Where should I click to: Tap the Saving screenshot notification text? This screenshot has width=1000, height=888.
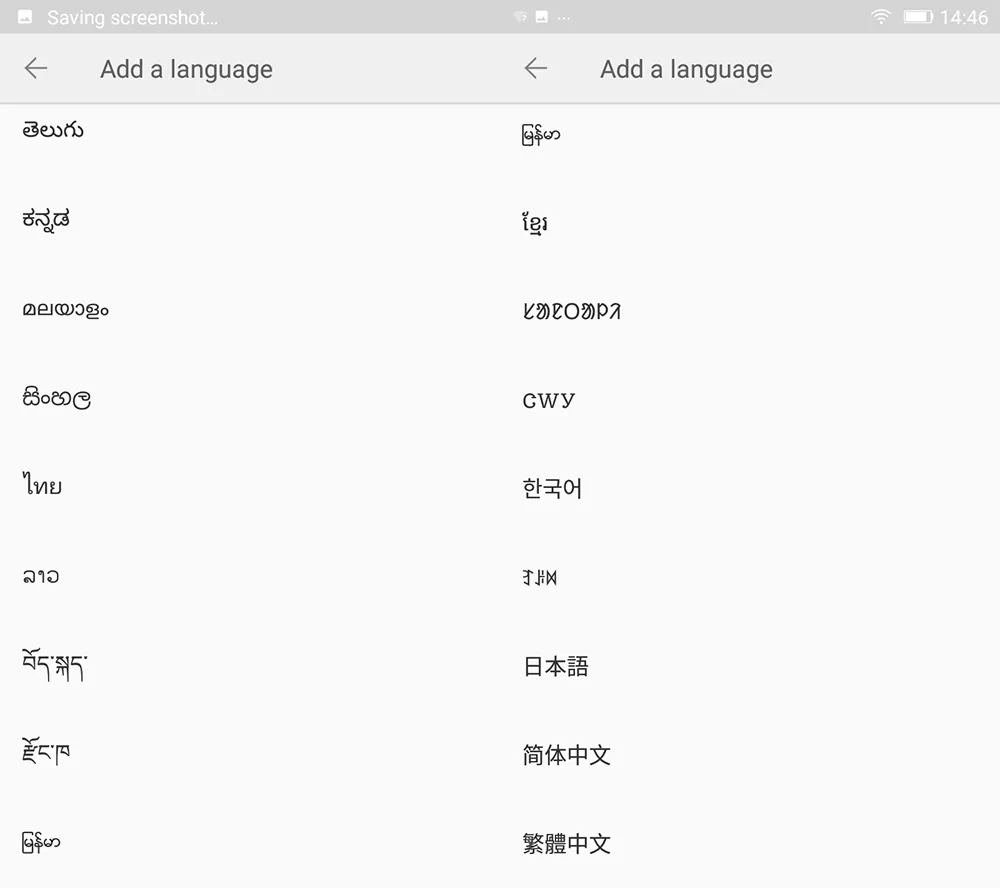pos(133,18)
